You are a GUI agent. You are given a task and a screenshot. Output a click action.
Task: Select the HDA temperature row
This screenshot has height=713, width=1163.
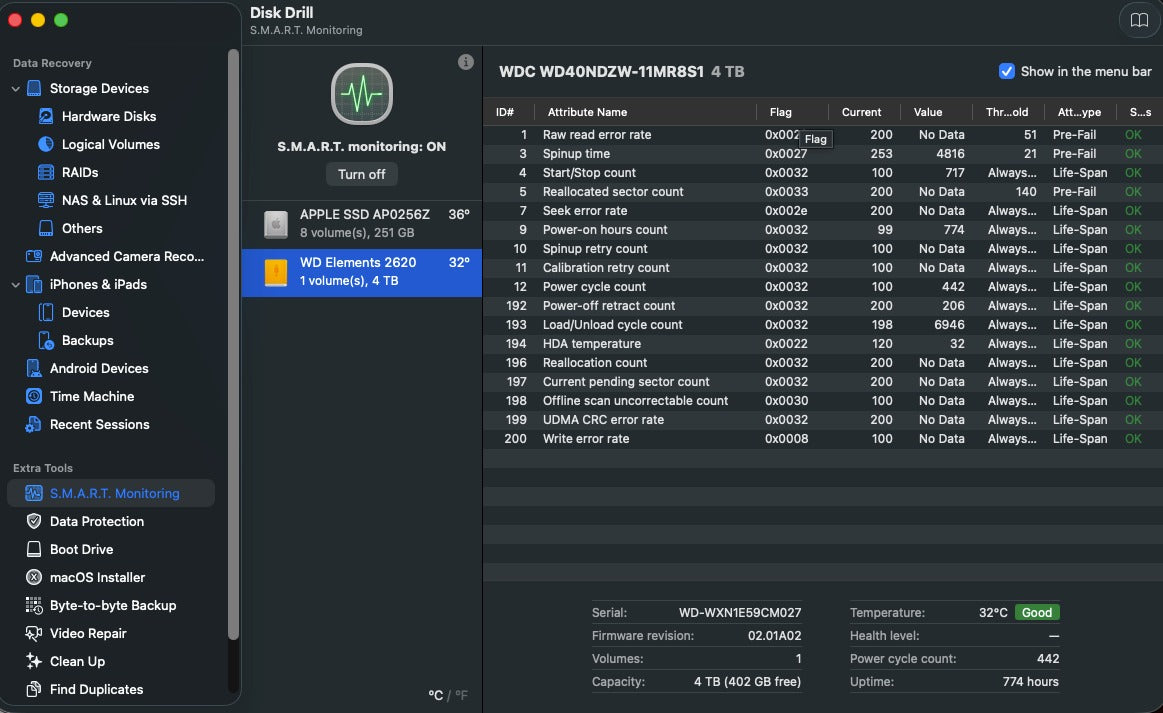(823, 344)
